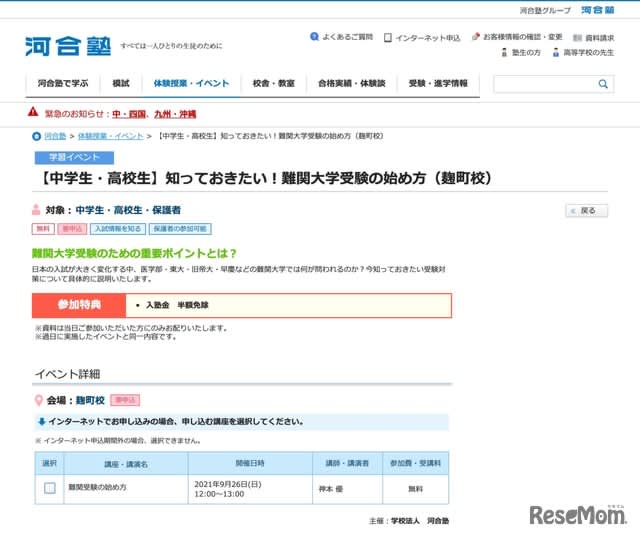Open the 校舎・教室 menu
640x538 pixels.
(273, 84)
